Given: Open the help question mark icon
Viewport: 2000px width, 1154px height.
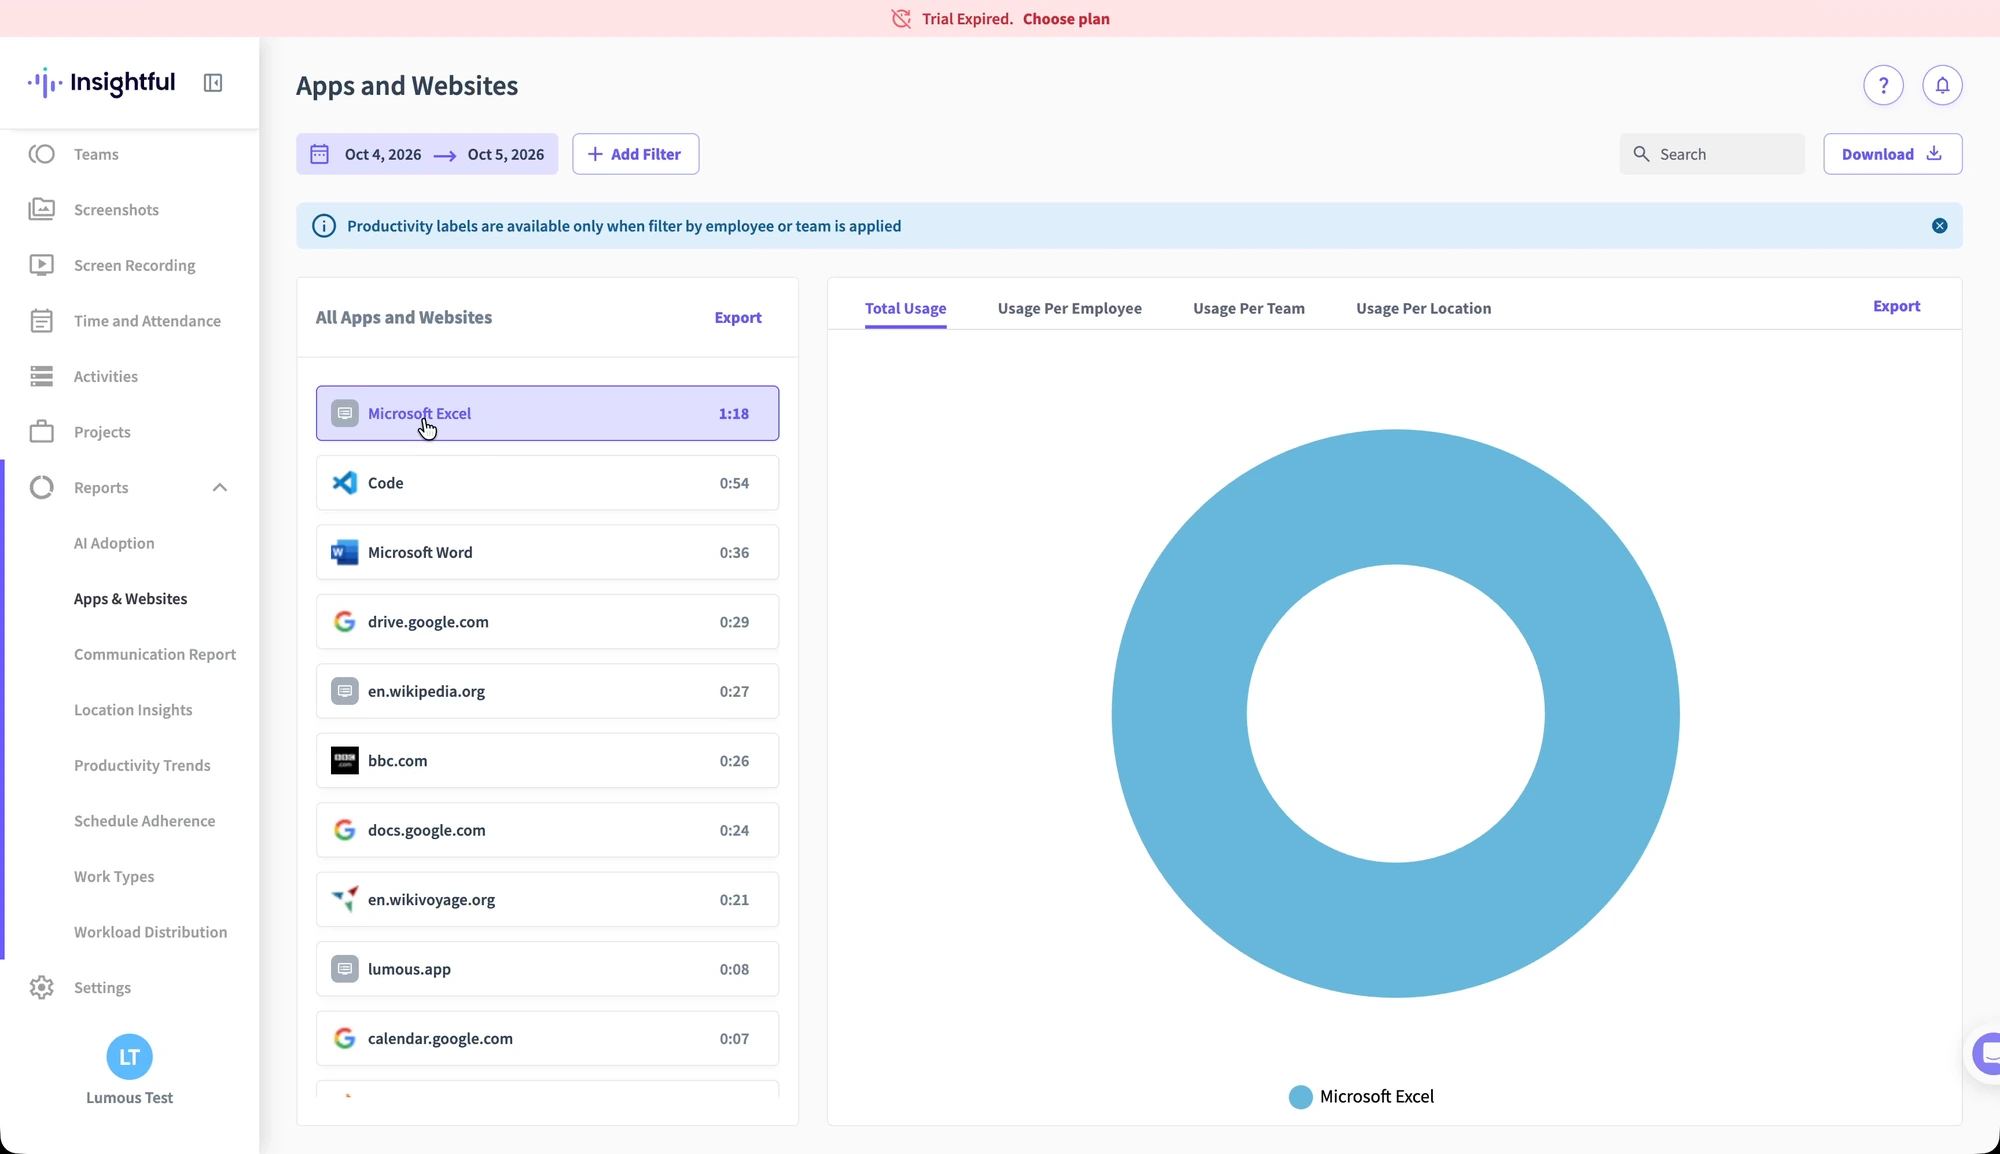Looking at the screenshot, I should pos(1883,85).
